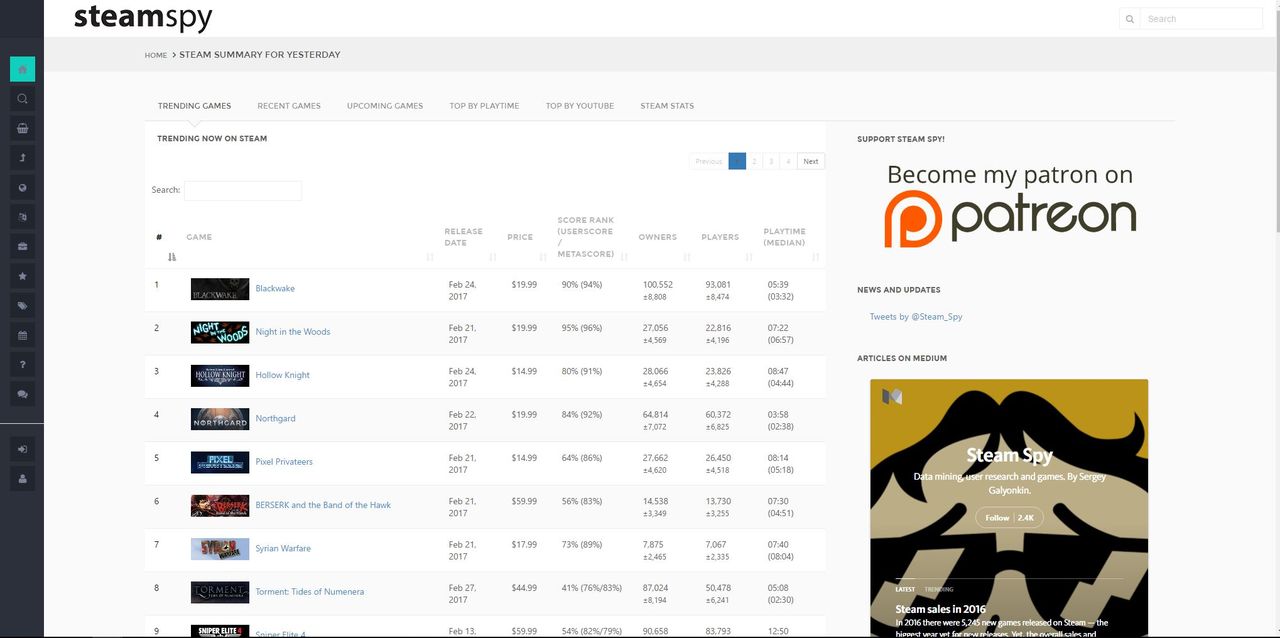Go to page 2 of the table
This screenshot has height=638, width=1280.
point(755,161)
